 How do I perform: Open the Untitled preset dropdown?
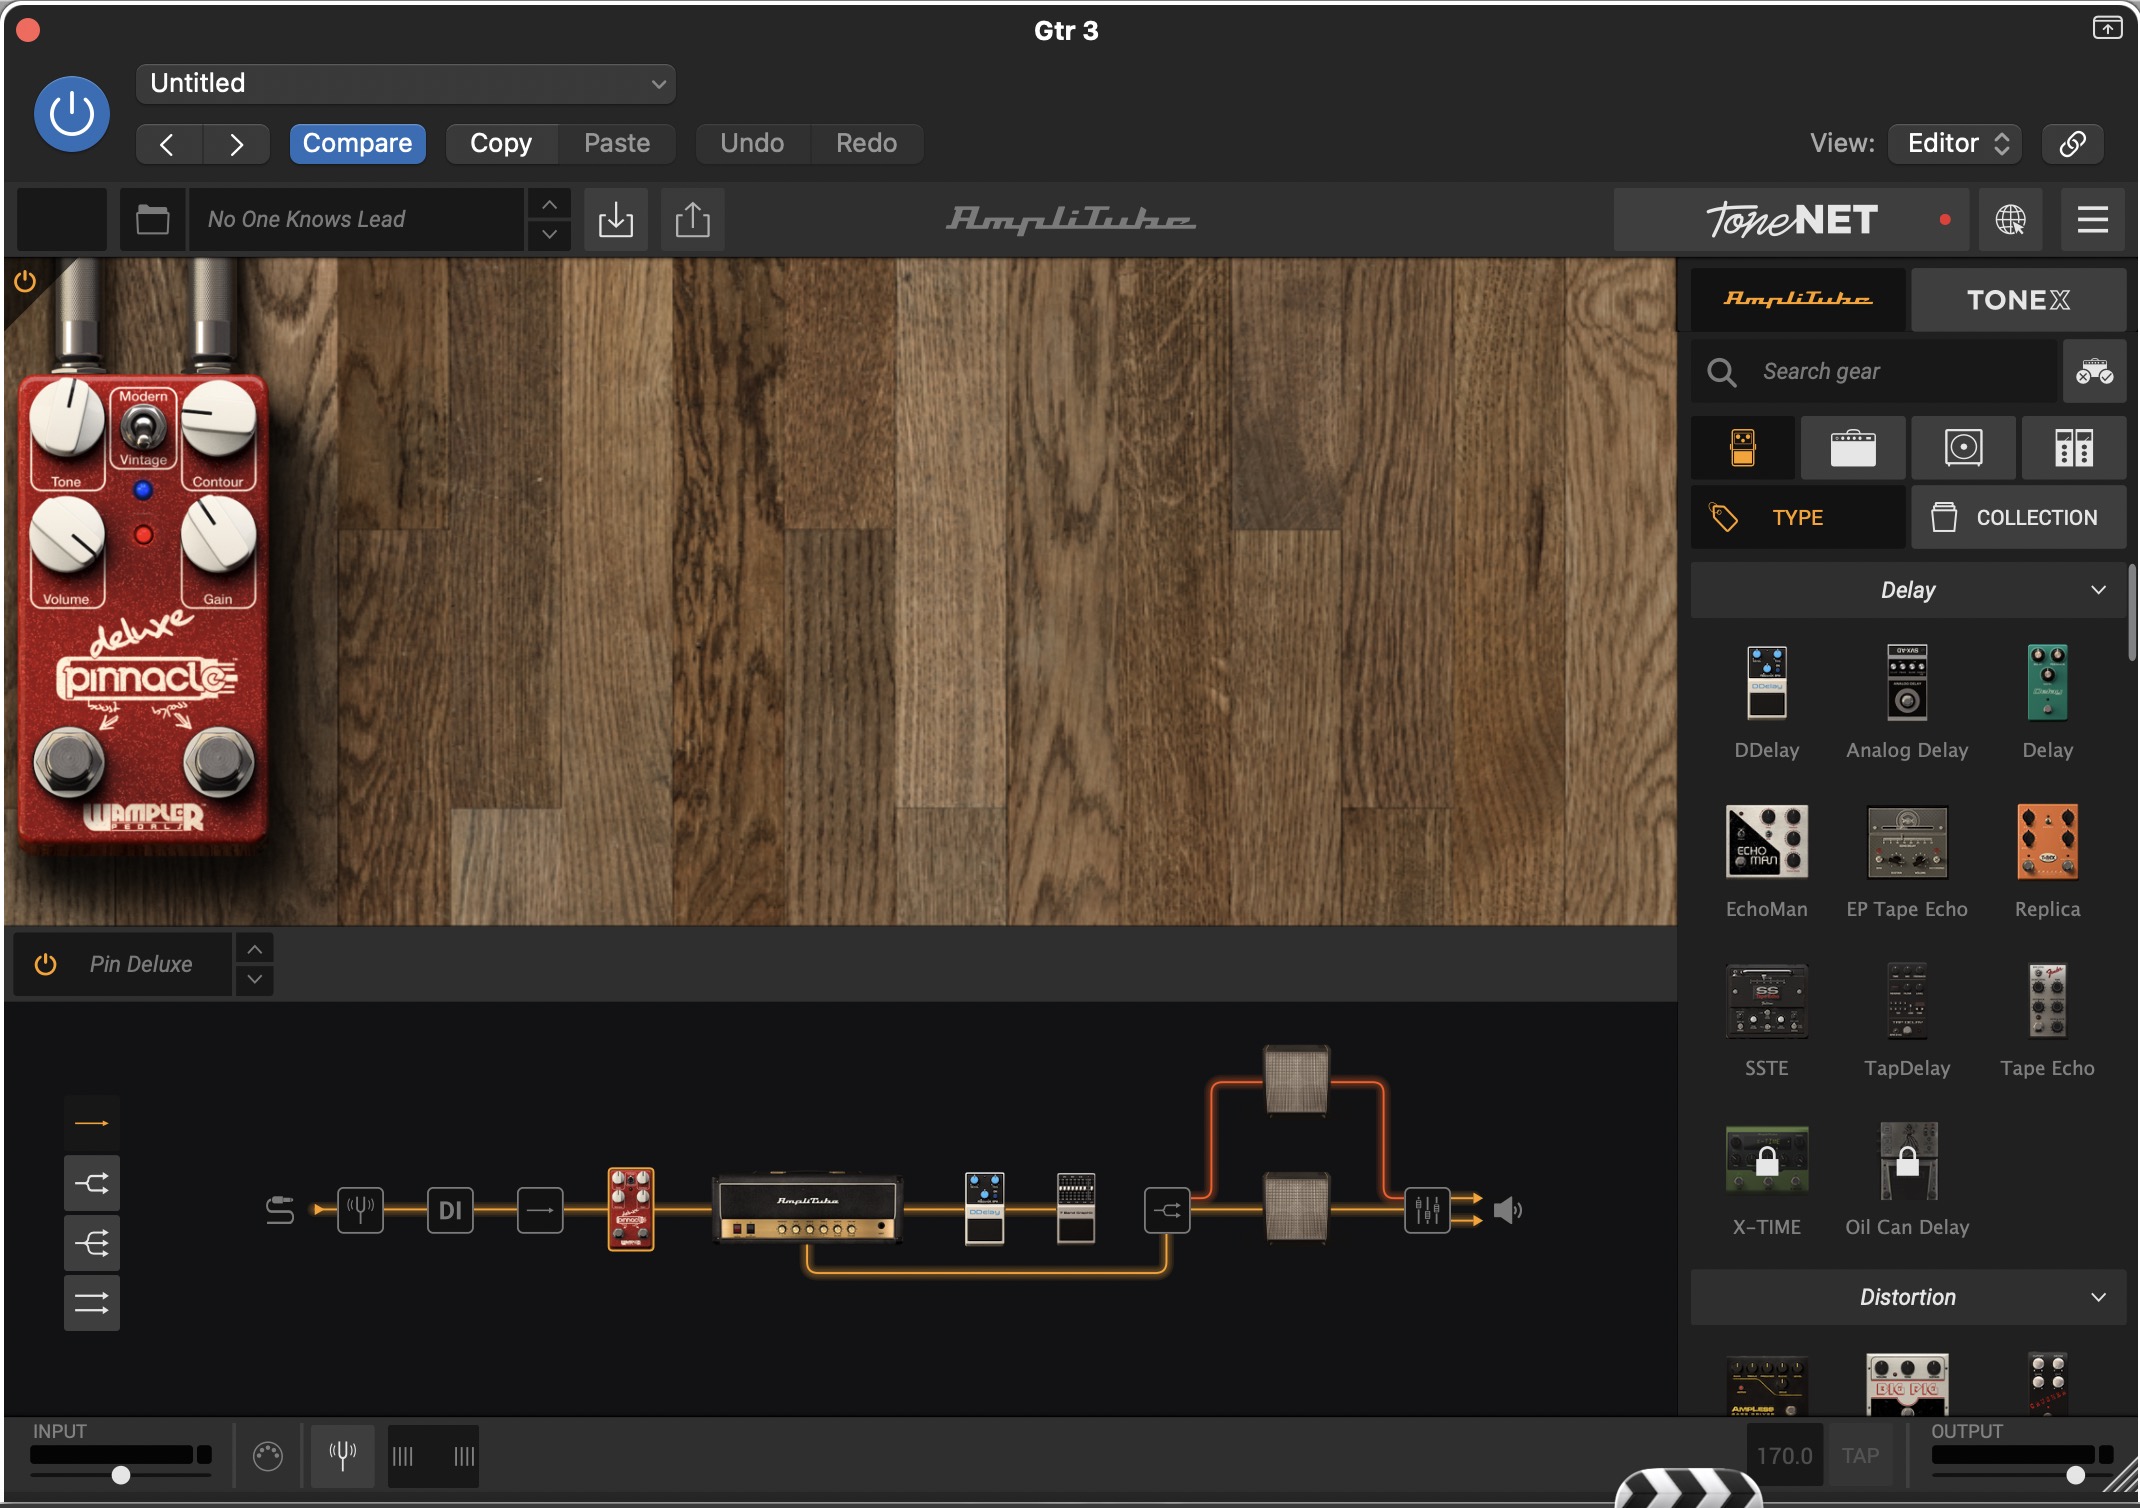(405, 83)
